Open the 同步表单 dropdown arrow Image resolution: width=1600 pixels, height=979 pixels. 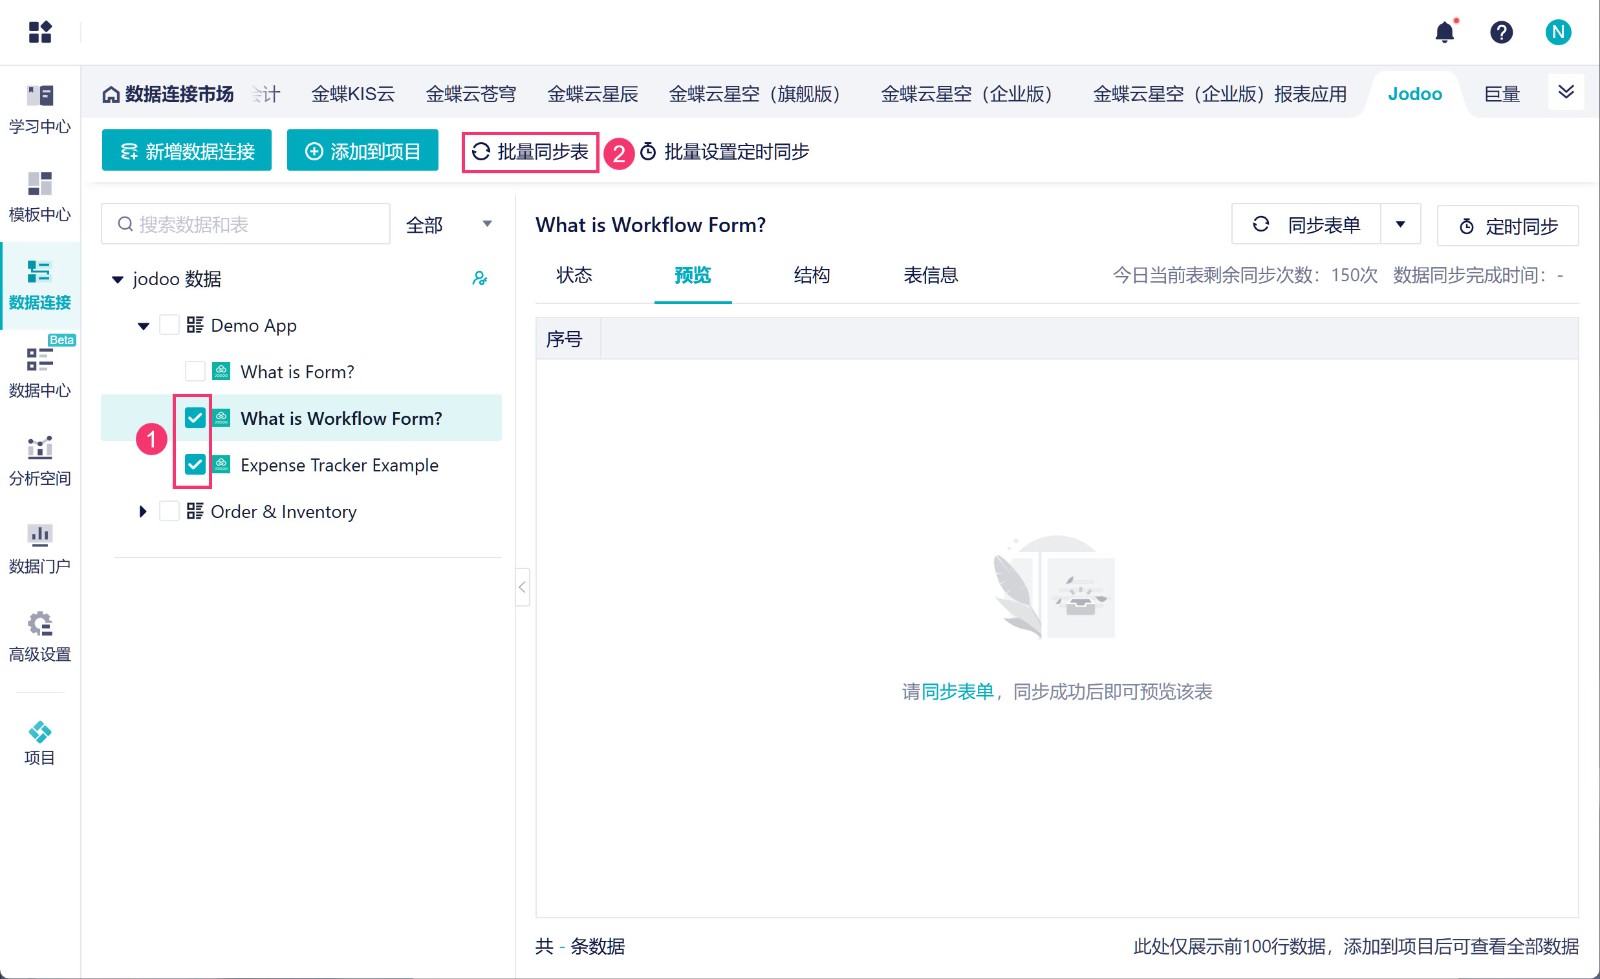(1400, 225)
